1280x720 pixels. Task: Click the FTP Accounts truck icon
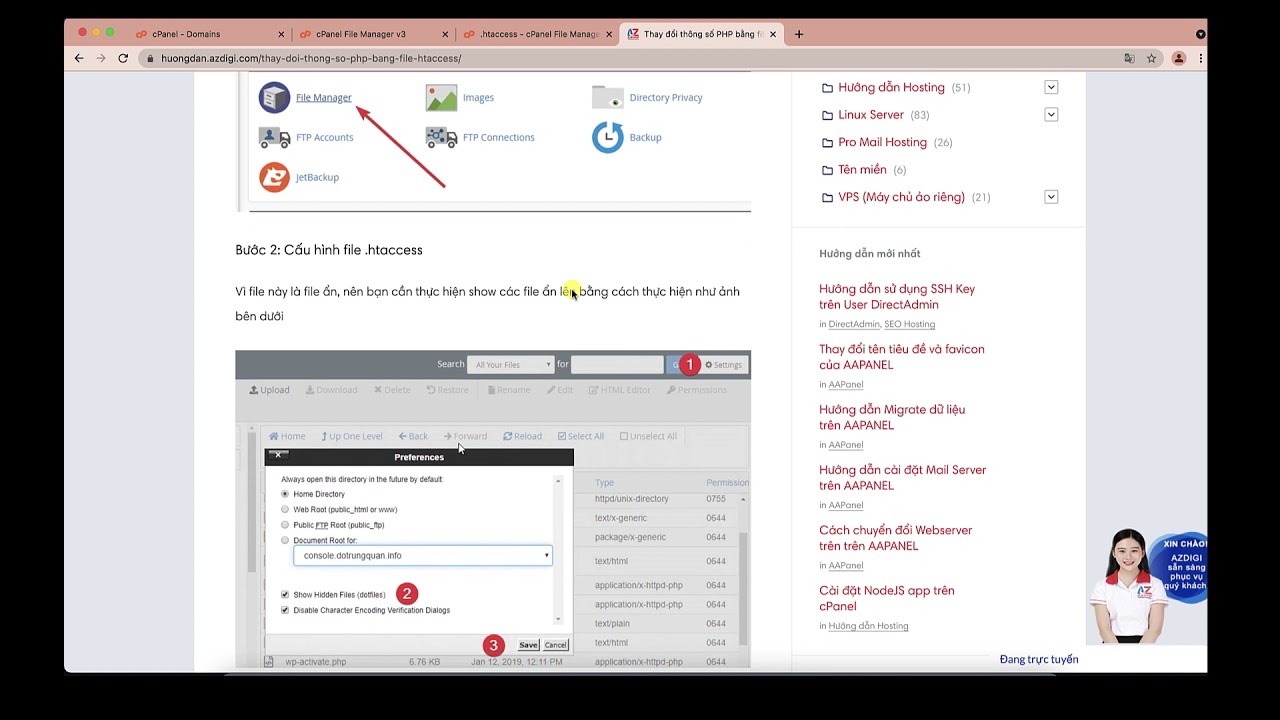coord(274,137)
